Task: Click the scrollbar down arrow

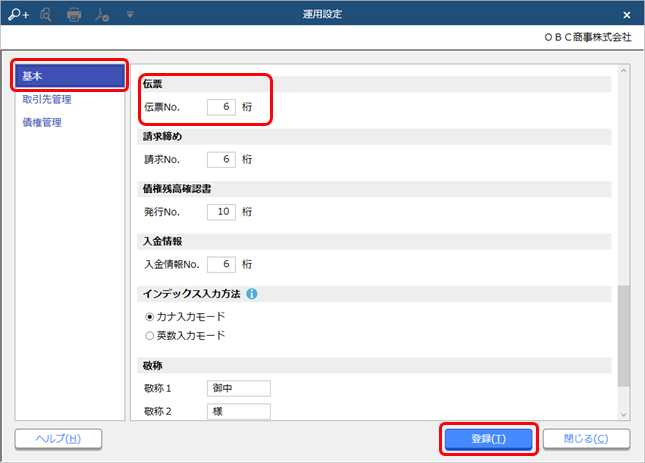Action: 624,414
